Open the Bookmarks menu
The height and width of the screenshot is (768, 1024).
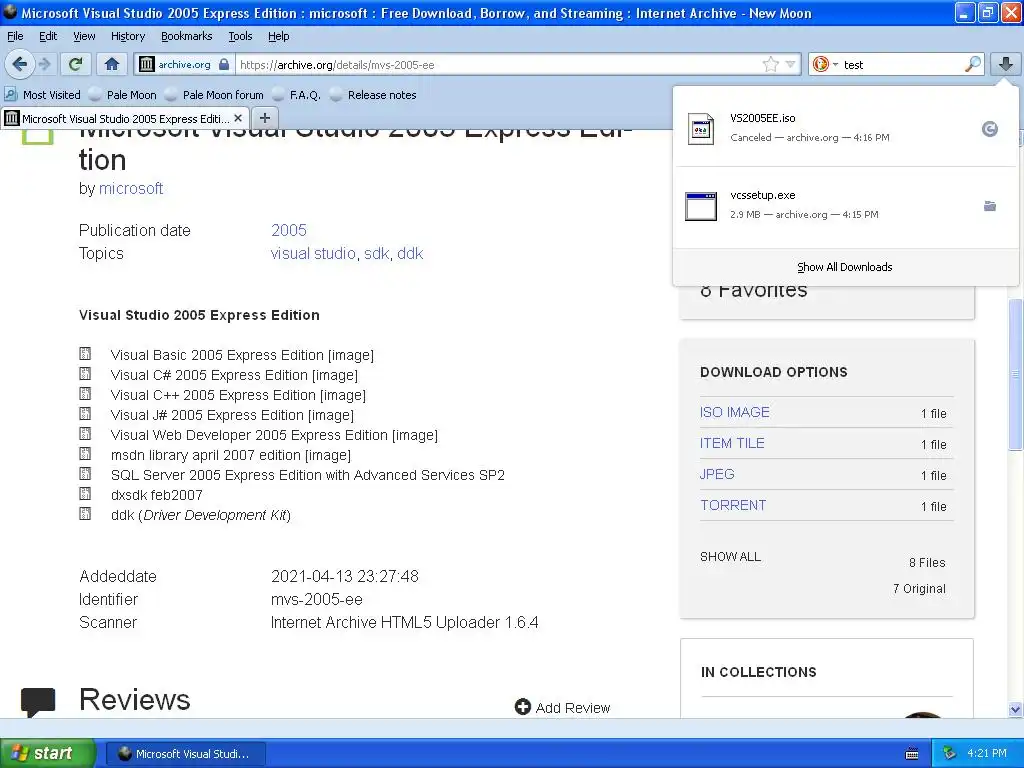tap(186, 36)
